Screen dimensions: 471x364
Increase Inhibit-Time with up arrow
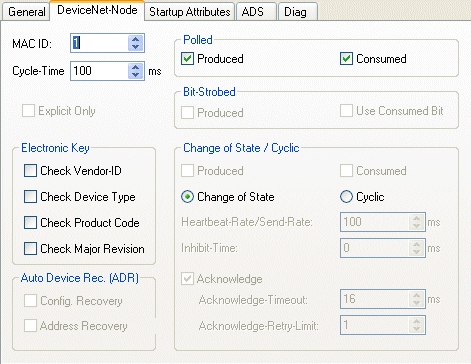(417, 244)
